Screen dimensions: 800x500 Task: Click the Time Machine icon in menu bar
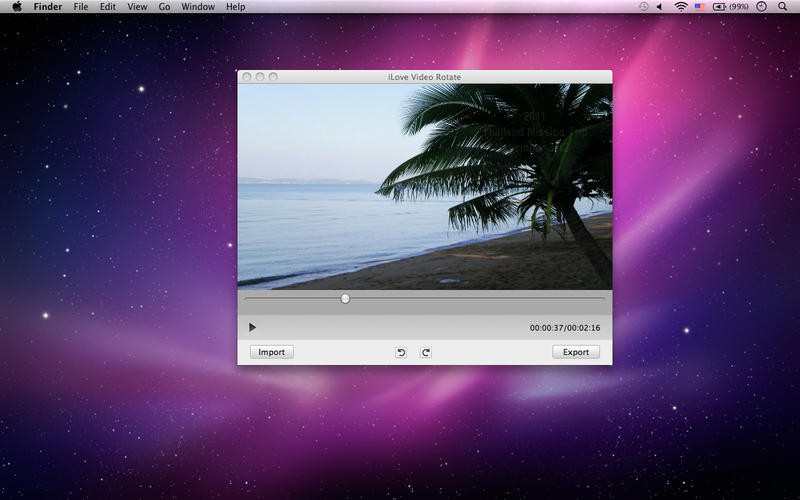click(x=644, y=7)
